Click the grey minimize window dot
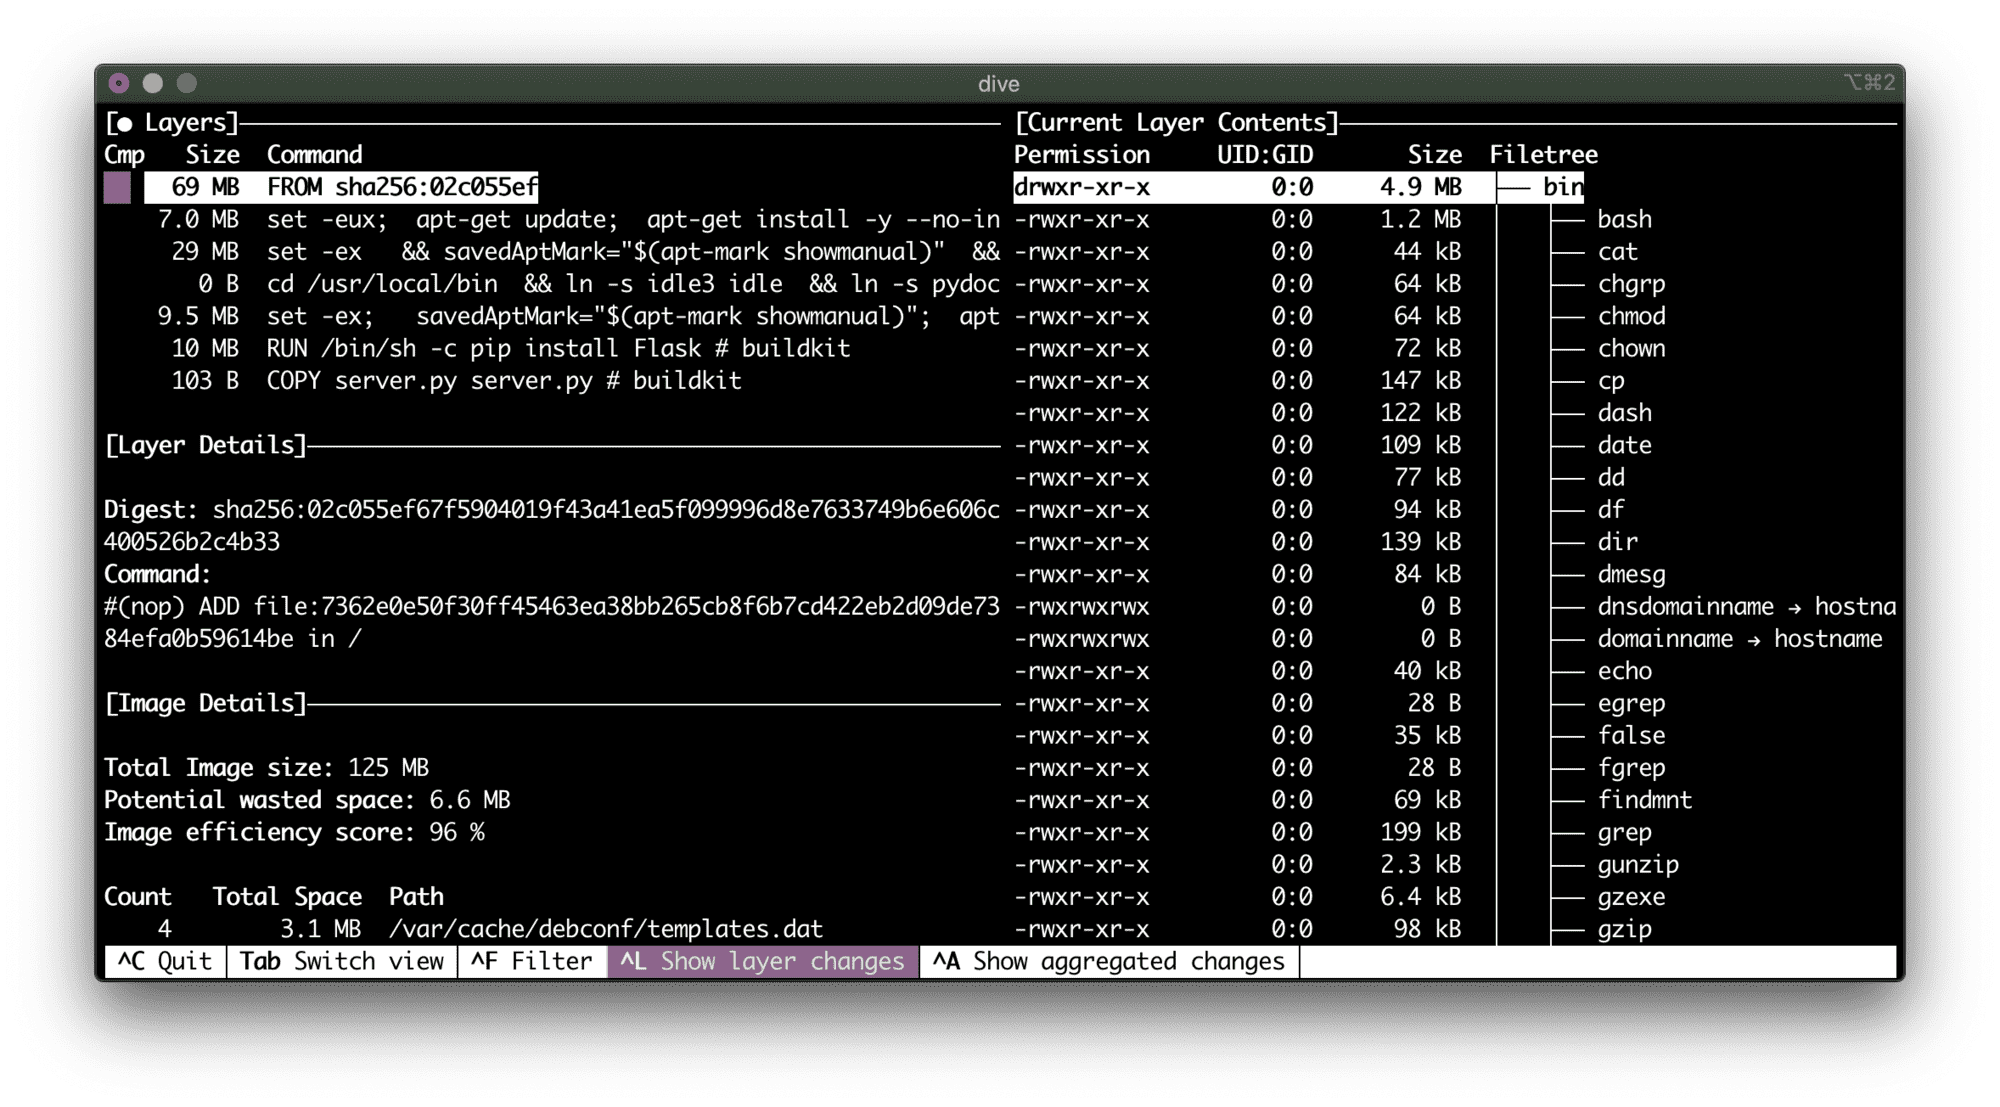Viewport: 2000px width, 1107px height. [x=153, y=83]
